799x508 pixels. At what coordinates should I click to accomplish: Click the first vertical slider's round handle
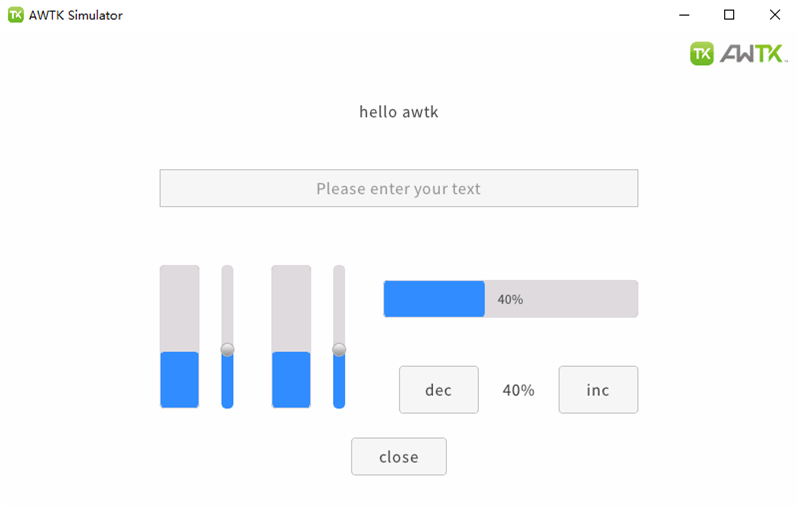coord(227,349)
